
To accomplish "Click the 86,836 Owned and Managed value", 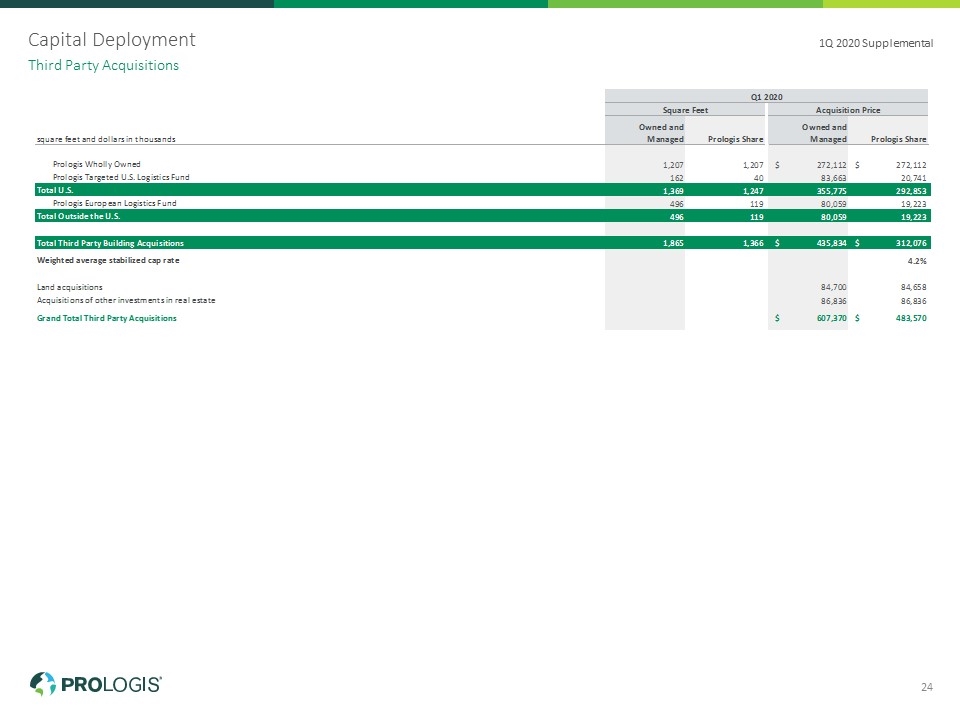I will click(834, 301).
